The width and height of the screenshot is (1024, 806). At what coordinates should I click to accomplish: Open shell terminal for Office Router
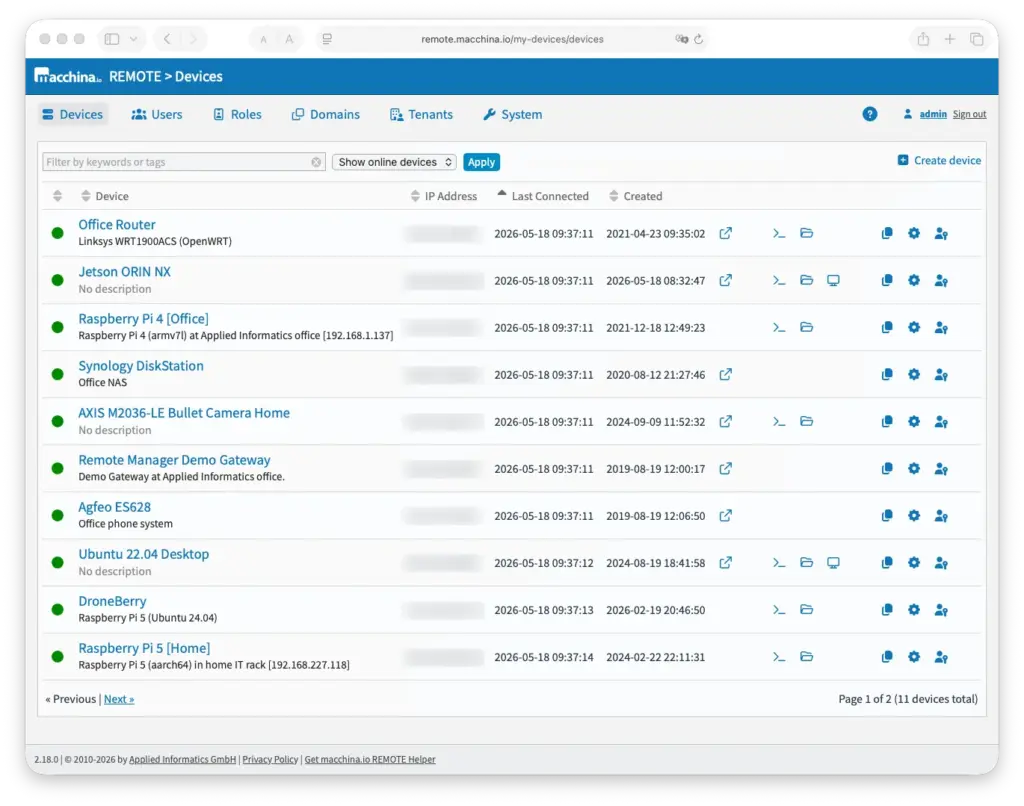(778, 233)
